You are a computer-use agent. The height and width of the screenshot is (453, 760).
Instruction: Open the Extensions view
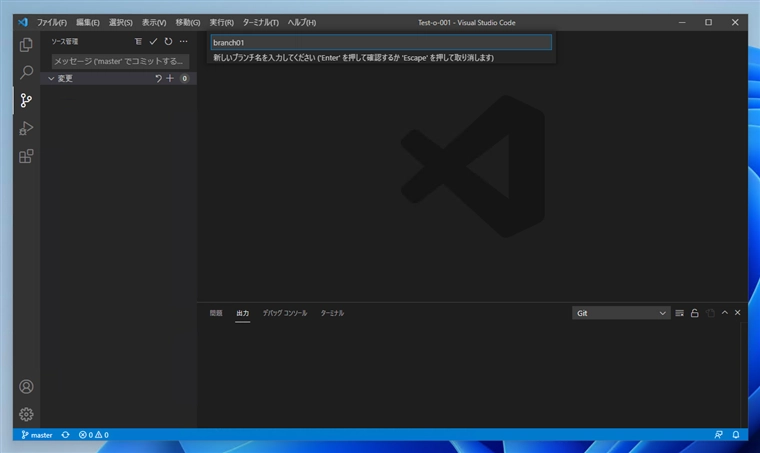pos(26,156)
